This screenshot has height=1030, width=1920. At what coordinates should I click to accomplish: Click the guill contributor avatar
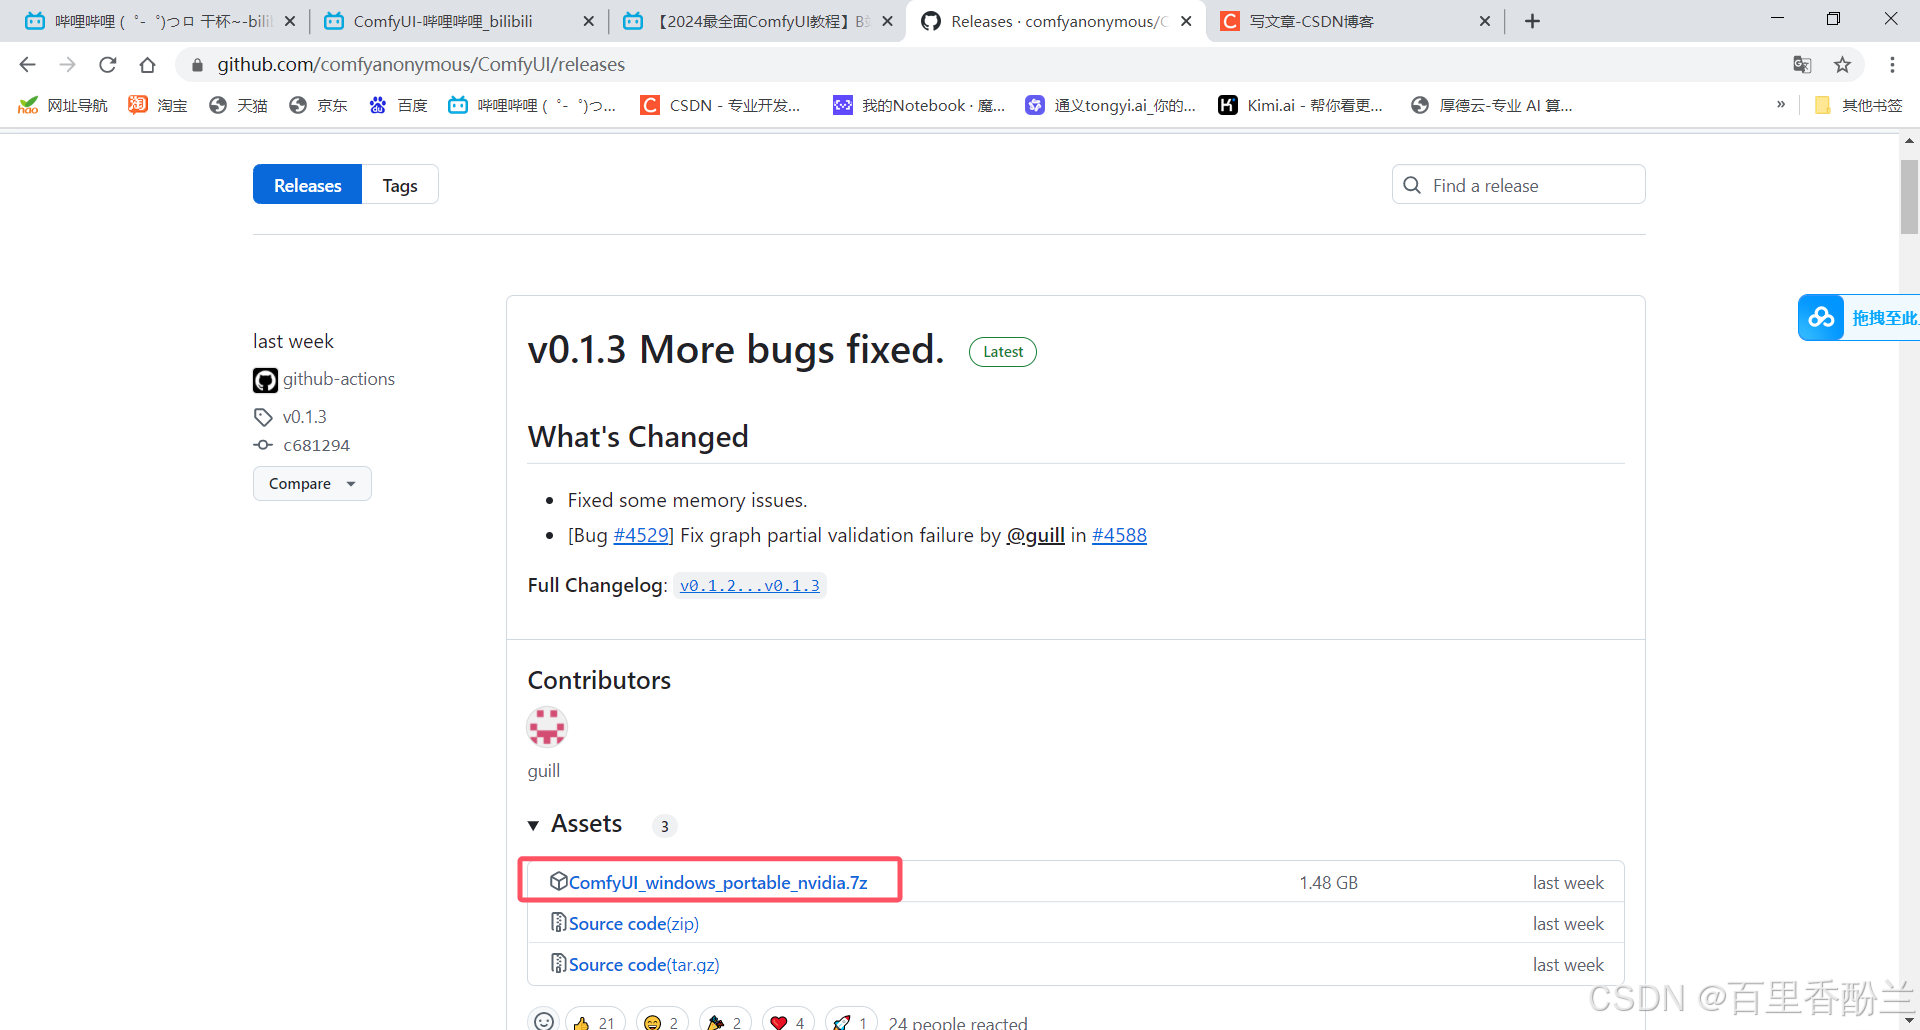[547, 728]
